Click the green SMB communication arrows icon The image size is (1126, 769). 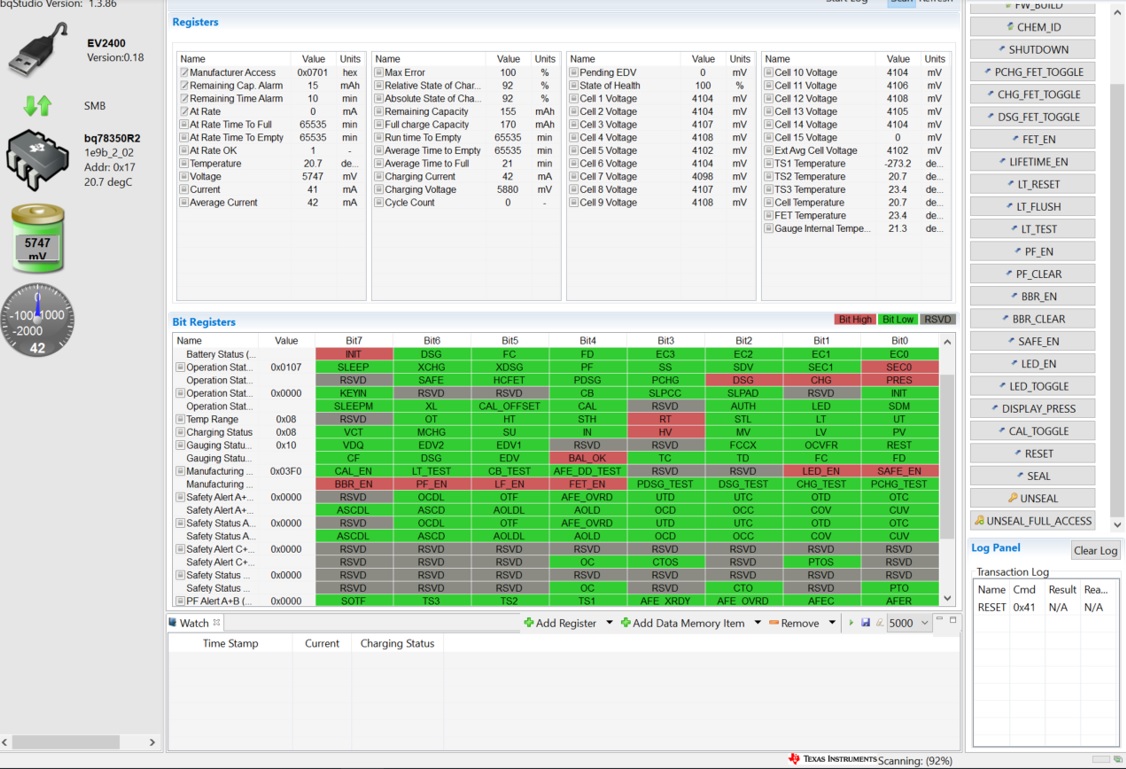[x=37, y=106]
